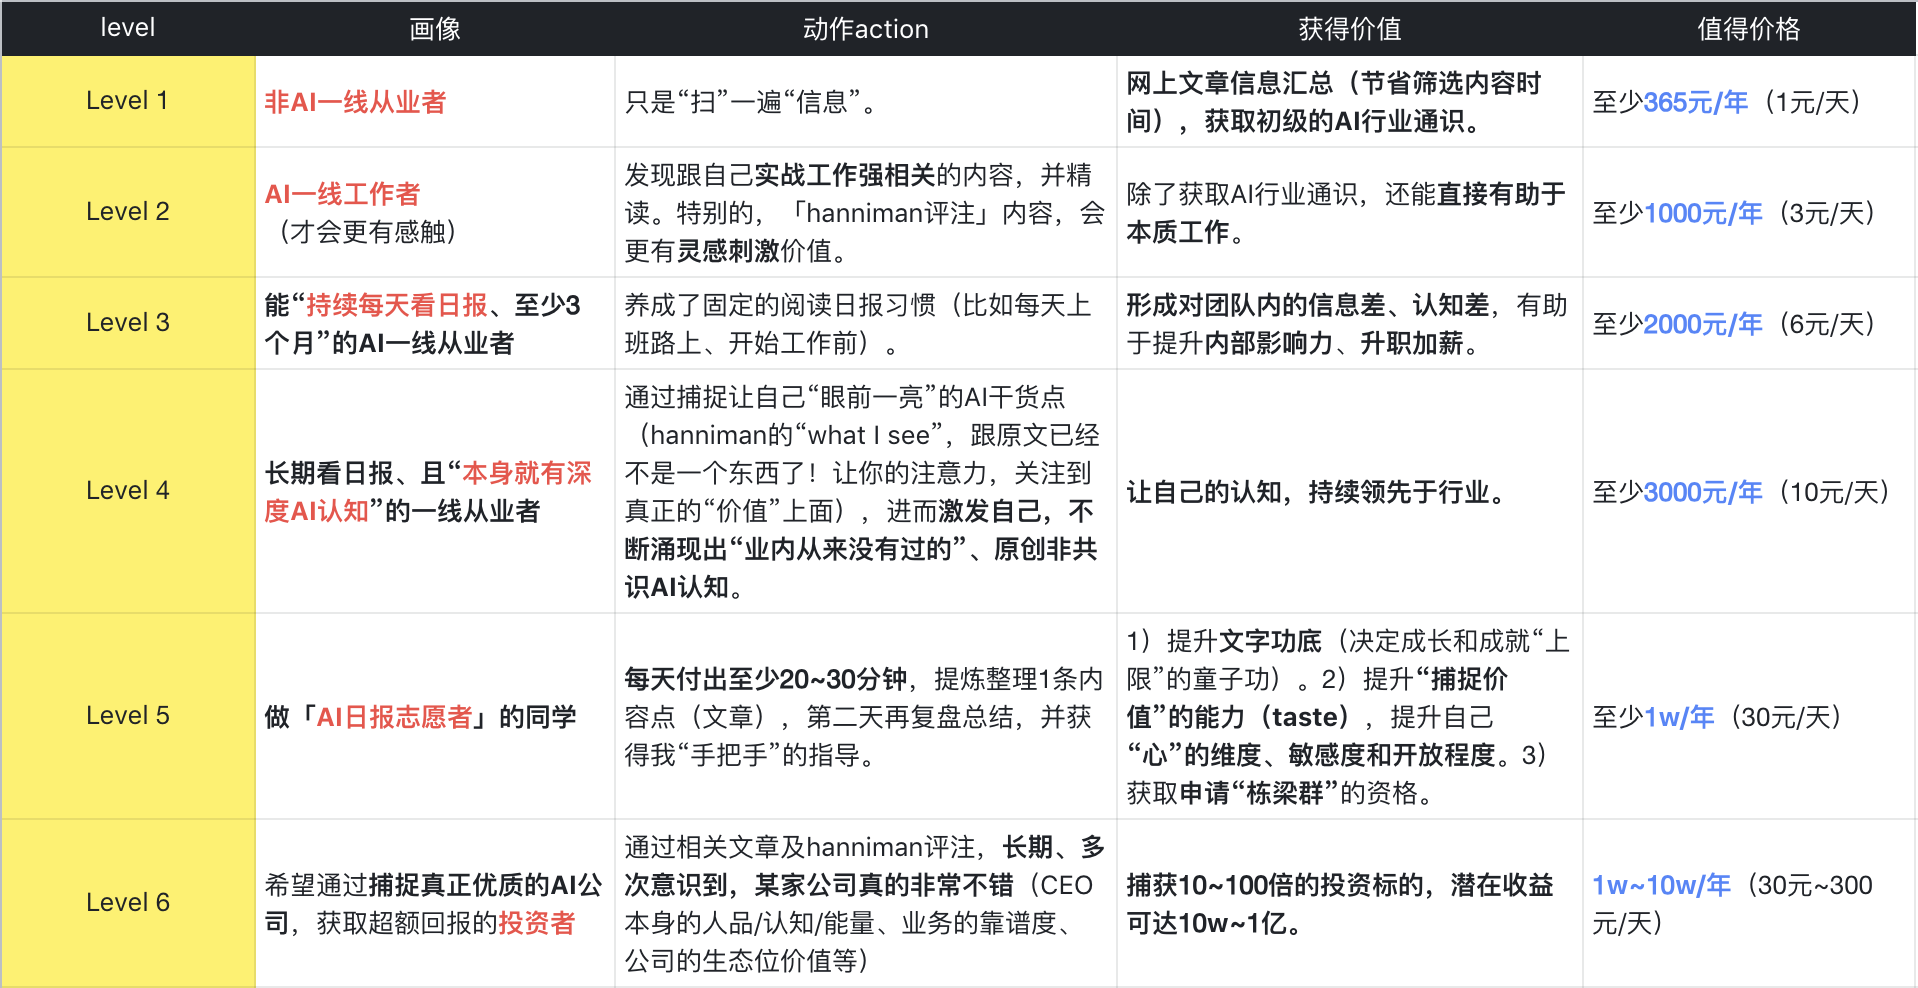Click the 动作action column header
Screen dimensions: 1918x988
(x=865, y=29)
